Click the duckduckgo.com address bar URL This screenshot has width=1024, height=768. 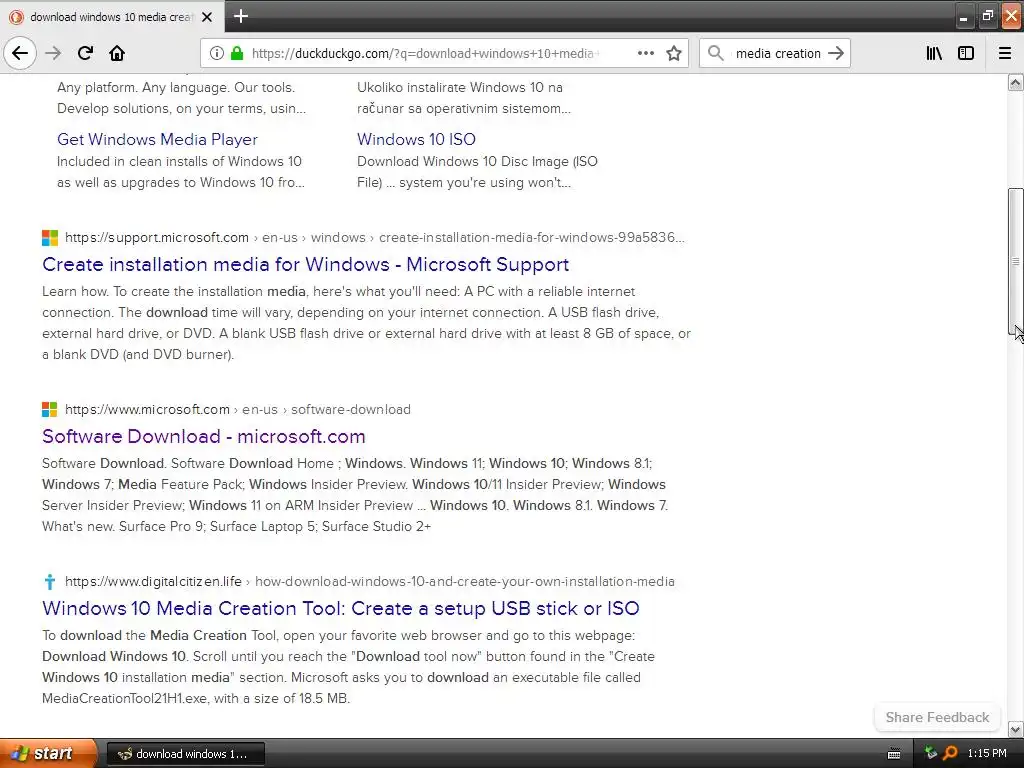pos(425,54)
